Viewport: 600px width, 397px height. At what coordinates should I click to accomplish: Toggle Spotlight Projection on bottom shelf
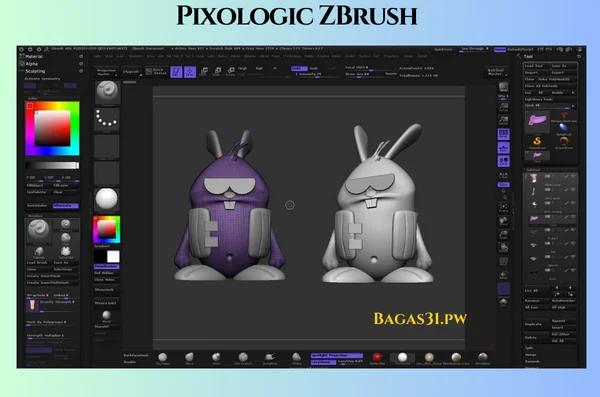pyautogui.click(x=336, y=355)
